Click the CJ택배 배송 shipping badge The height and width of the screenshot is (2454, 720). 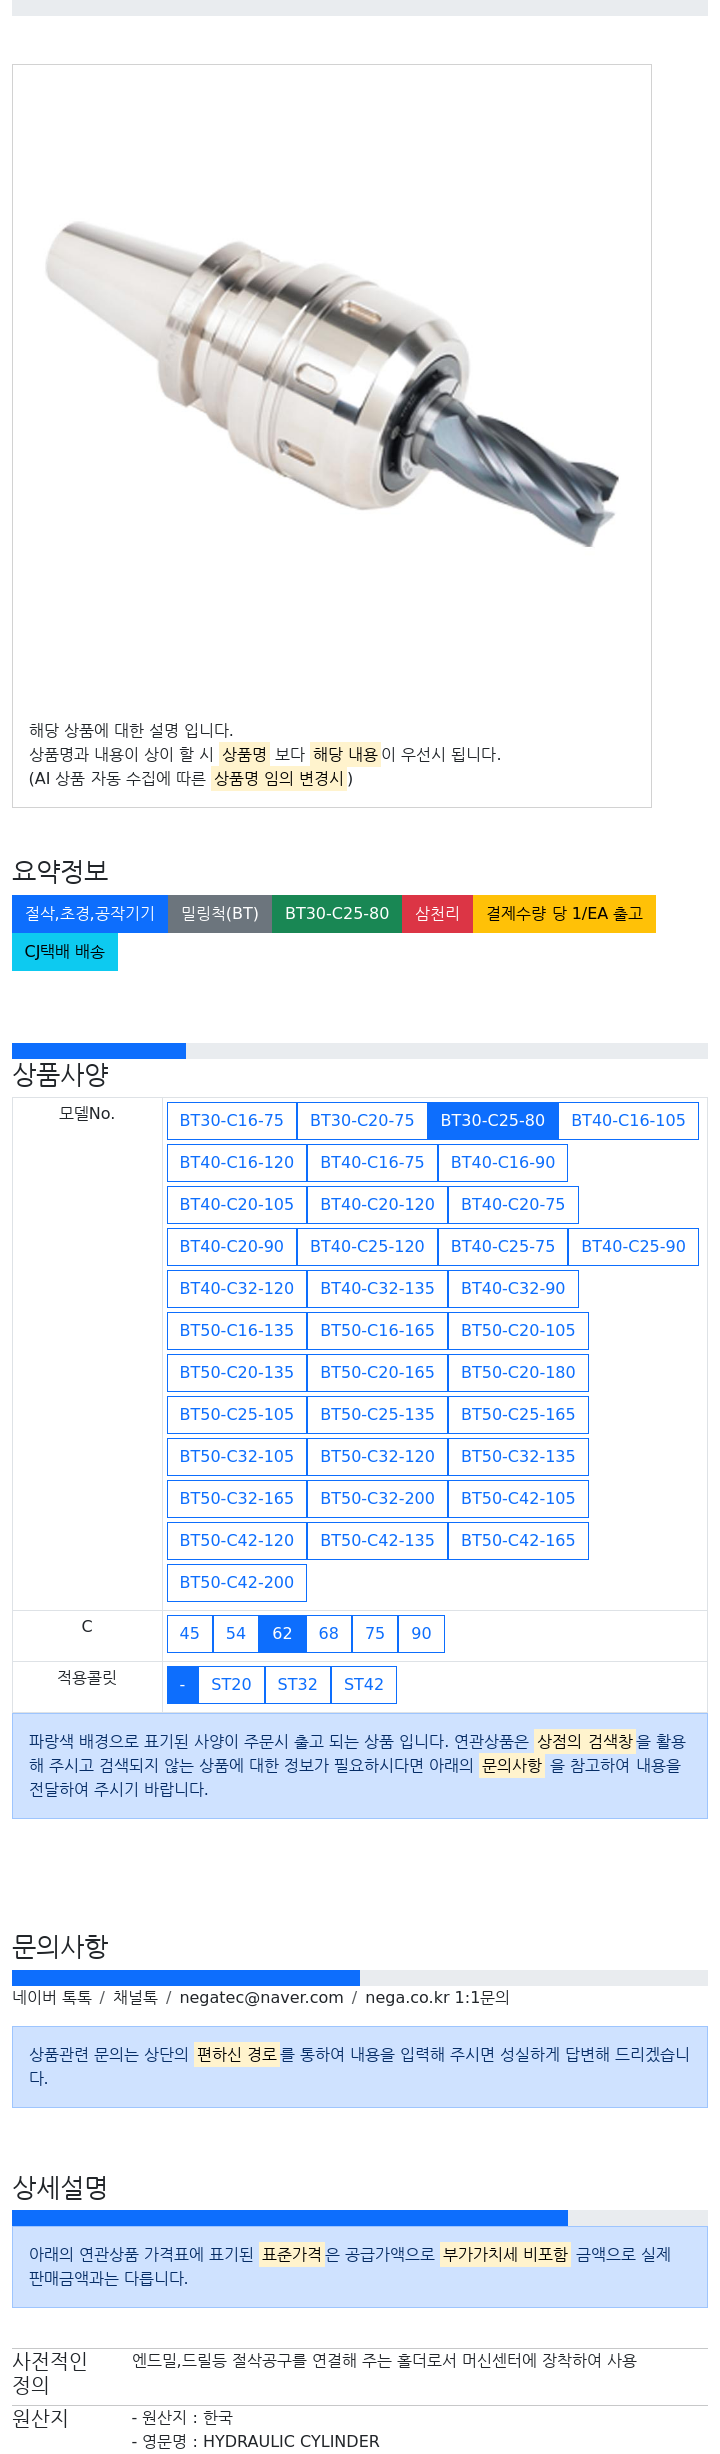click(x=64, y=952)
